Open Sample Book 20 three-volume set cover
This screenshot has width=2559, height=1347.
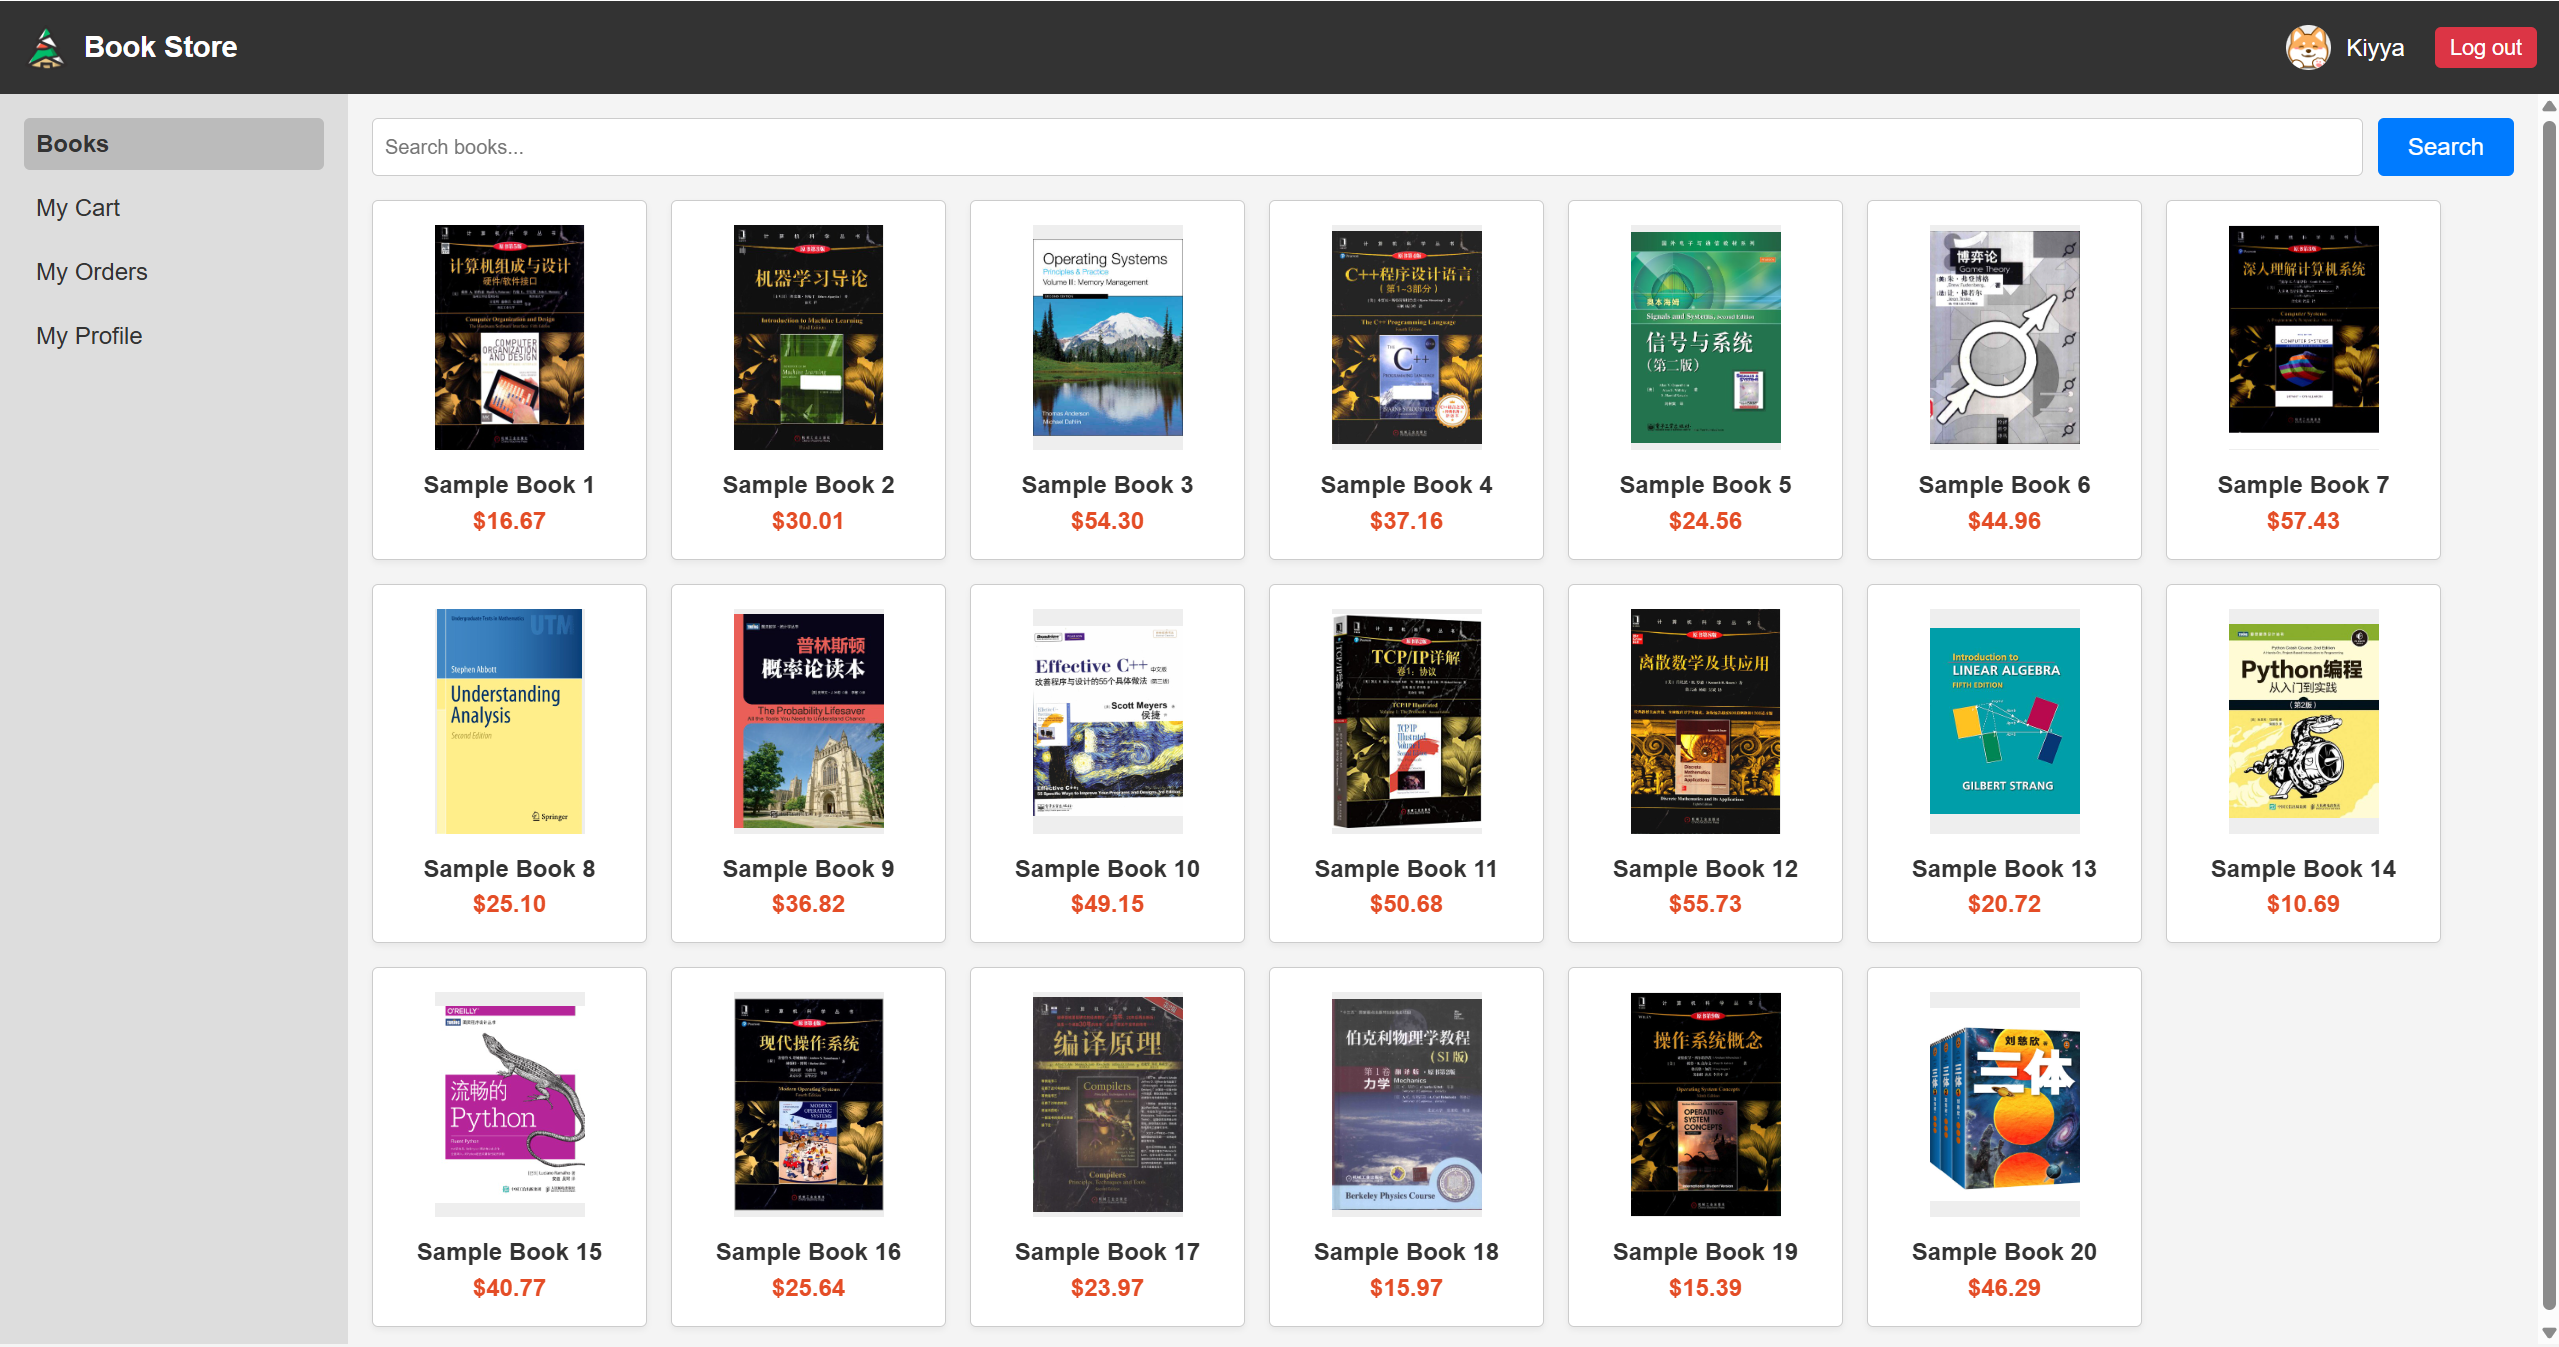pyautogui.click(x=2003, y=1104)
